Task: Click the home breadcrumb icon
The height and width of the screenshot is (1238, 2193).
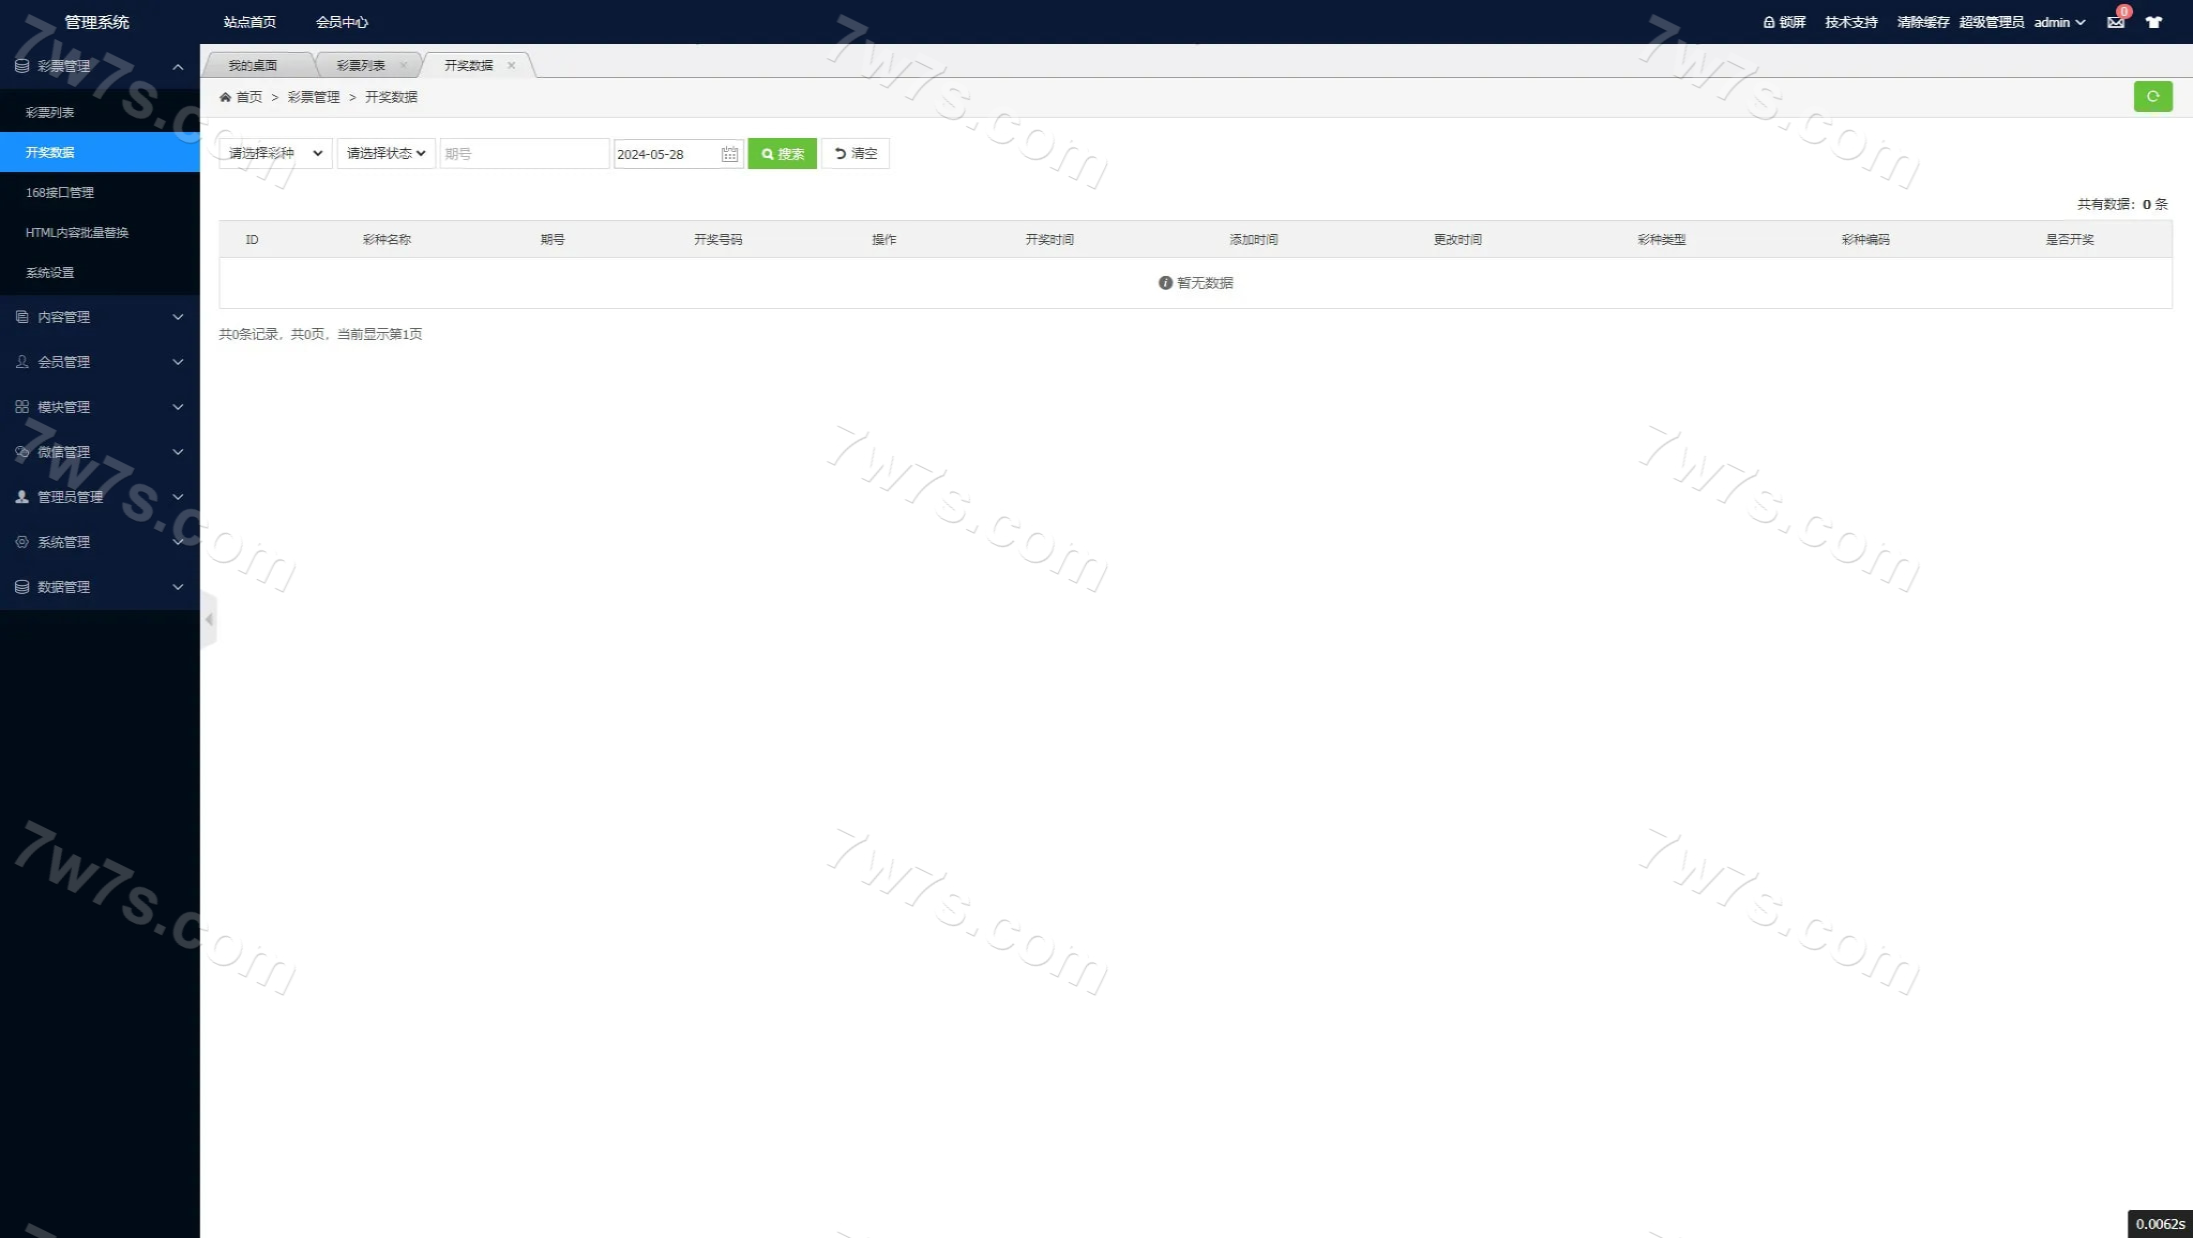Action: pos(225,97)
